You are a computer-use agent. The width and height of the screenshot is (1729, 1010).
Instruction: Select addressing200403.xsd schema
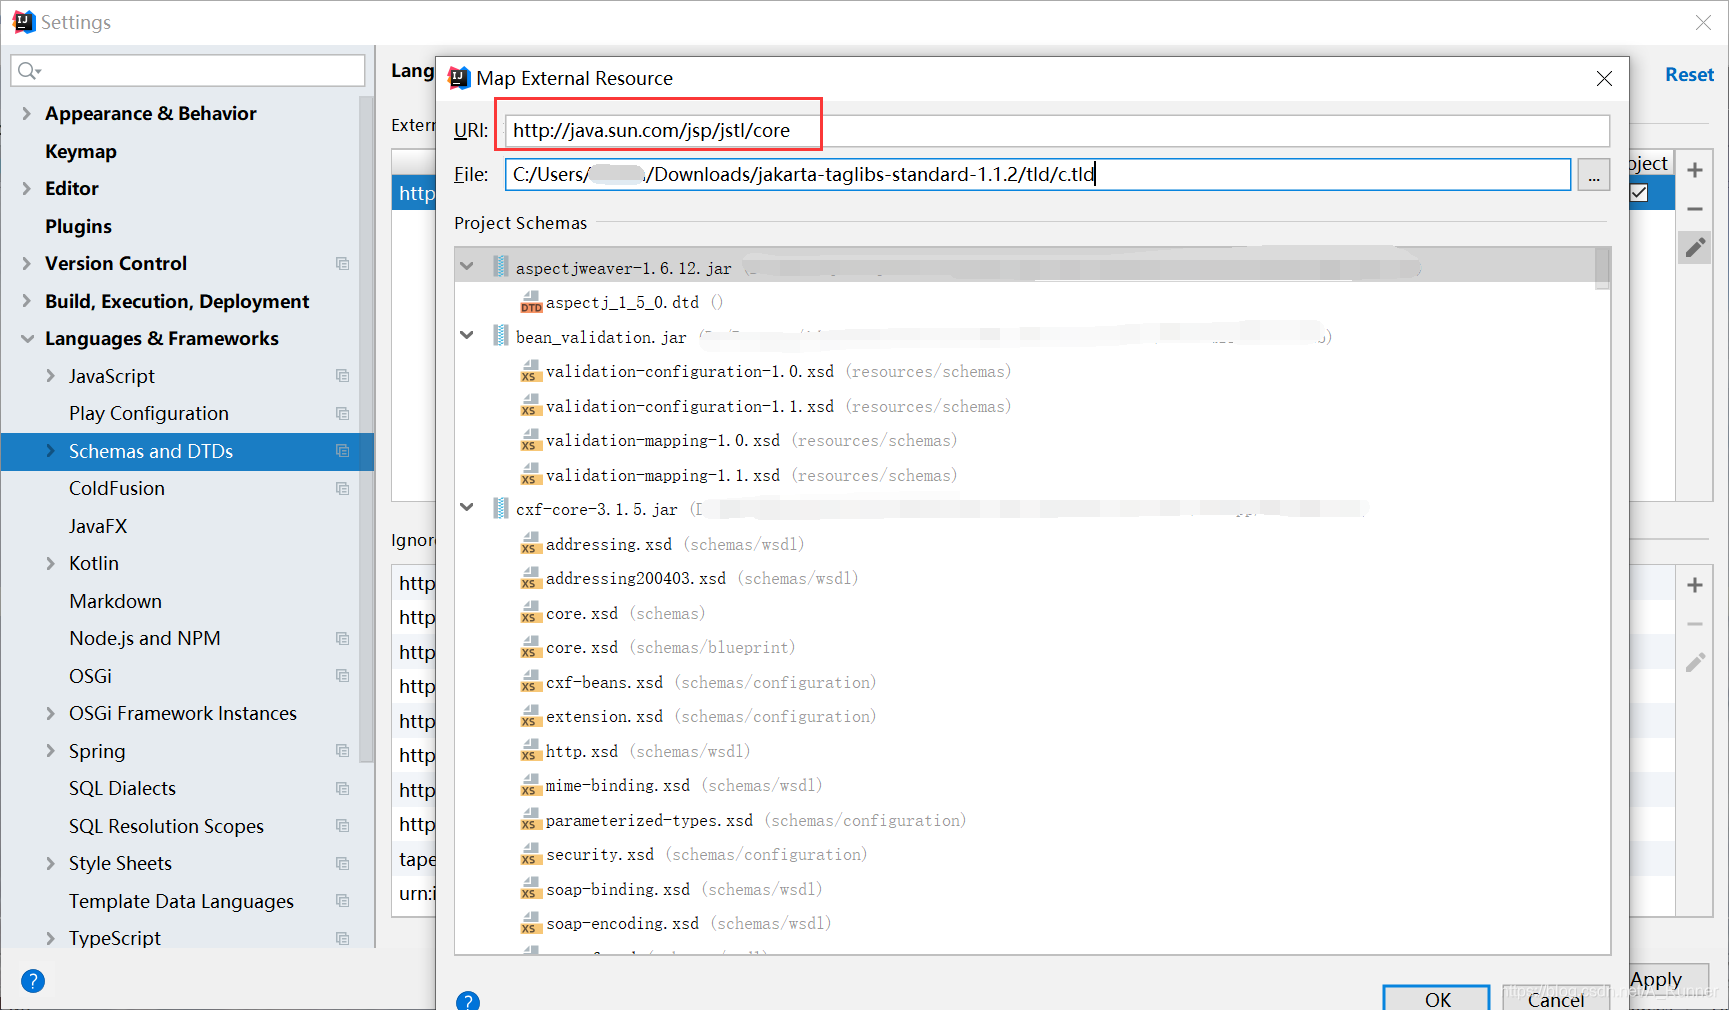click(x=636, y=579)
